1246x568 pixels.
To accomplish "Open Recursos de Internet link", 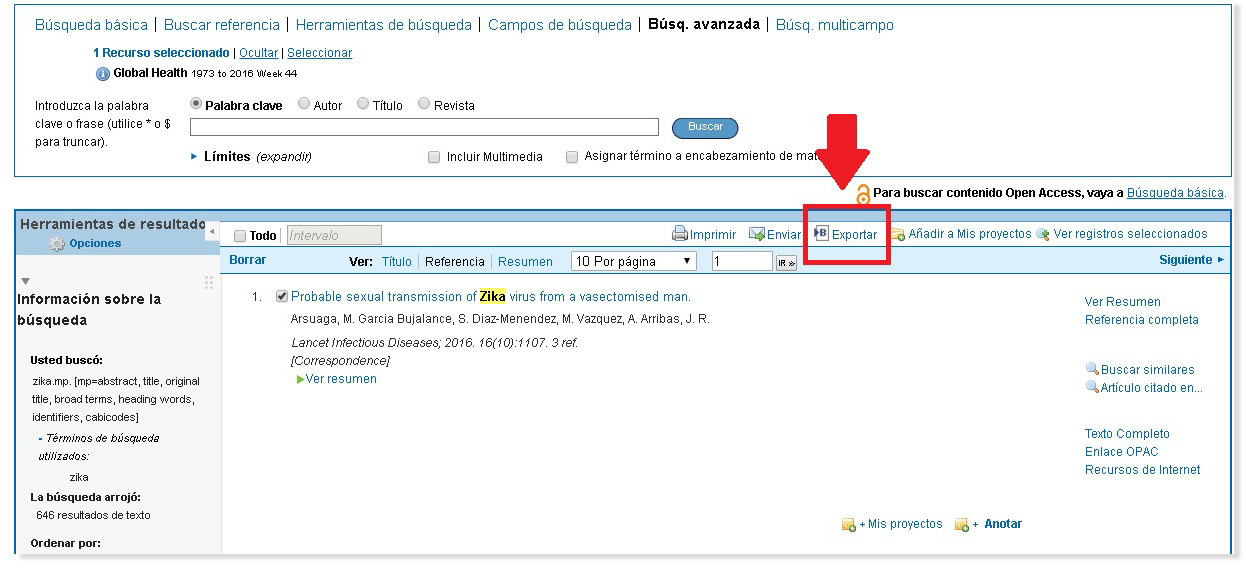I will pyautogui.click(x=1143, y=470).
